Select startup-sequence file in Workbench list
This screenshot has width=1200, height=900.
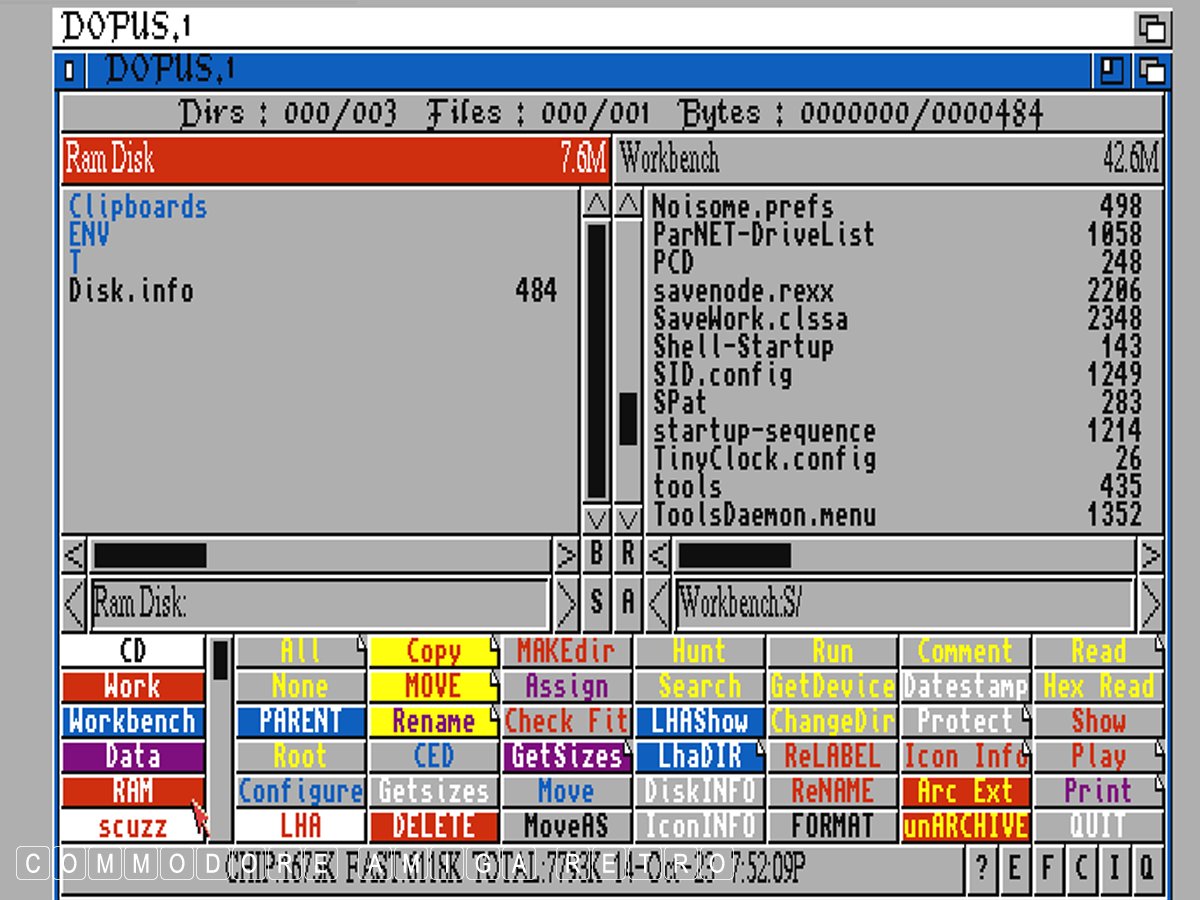pyautogui.click(x=764, y=432)
